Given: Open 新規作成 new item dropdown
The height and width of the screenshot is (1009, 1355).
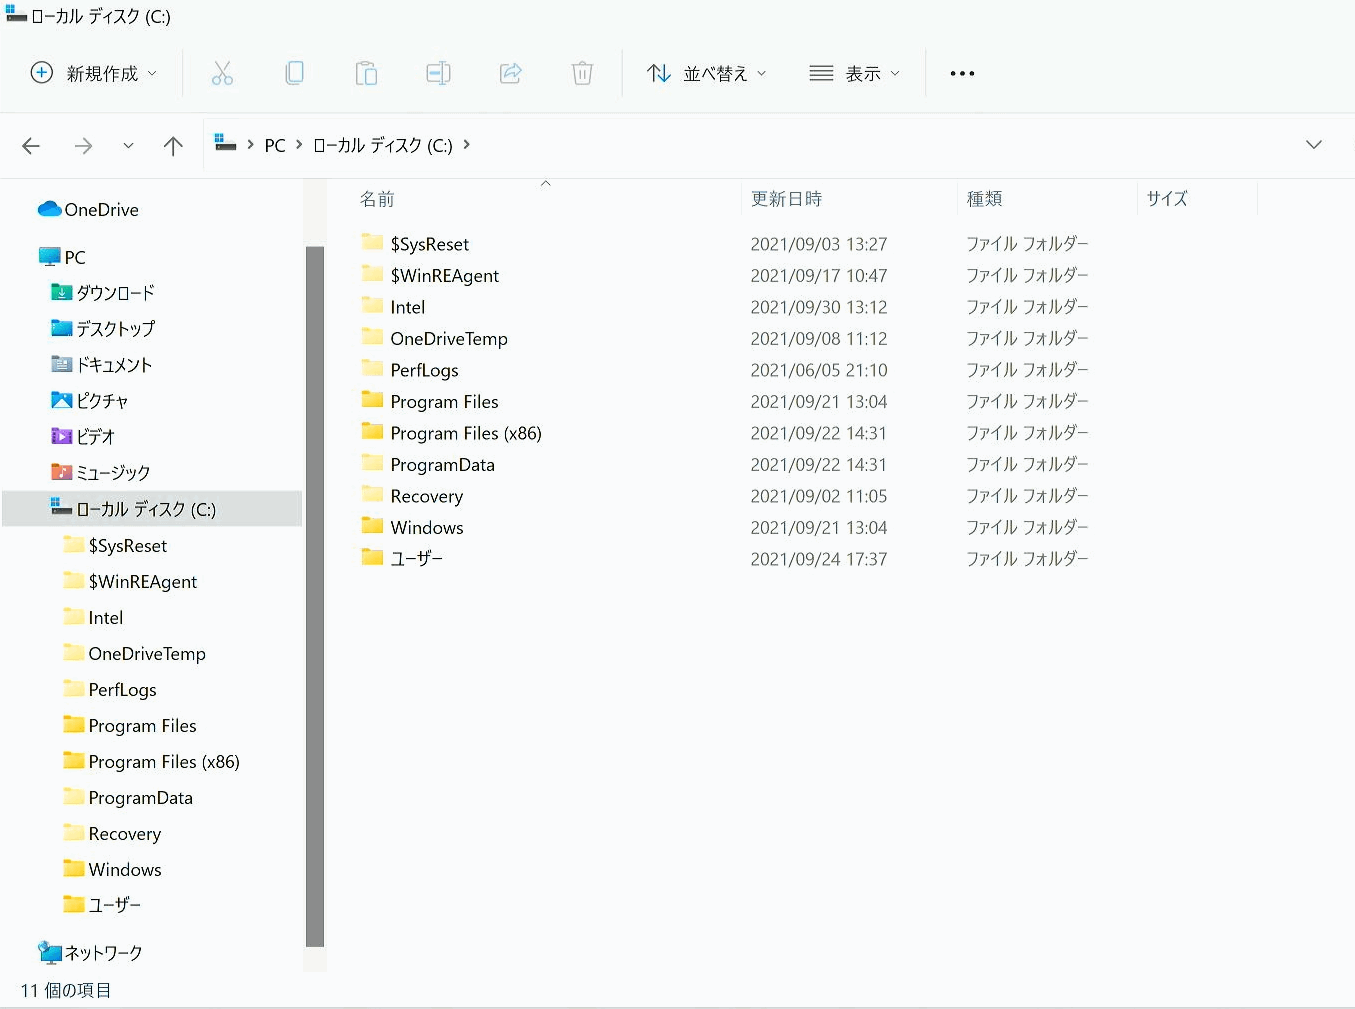Looking at the screenshot, I should click(x=94, y=73).
